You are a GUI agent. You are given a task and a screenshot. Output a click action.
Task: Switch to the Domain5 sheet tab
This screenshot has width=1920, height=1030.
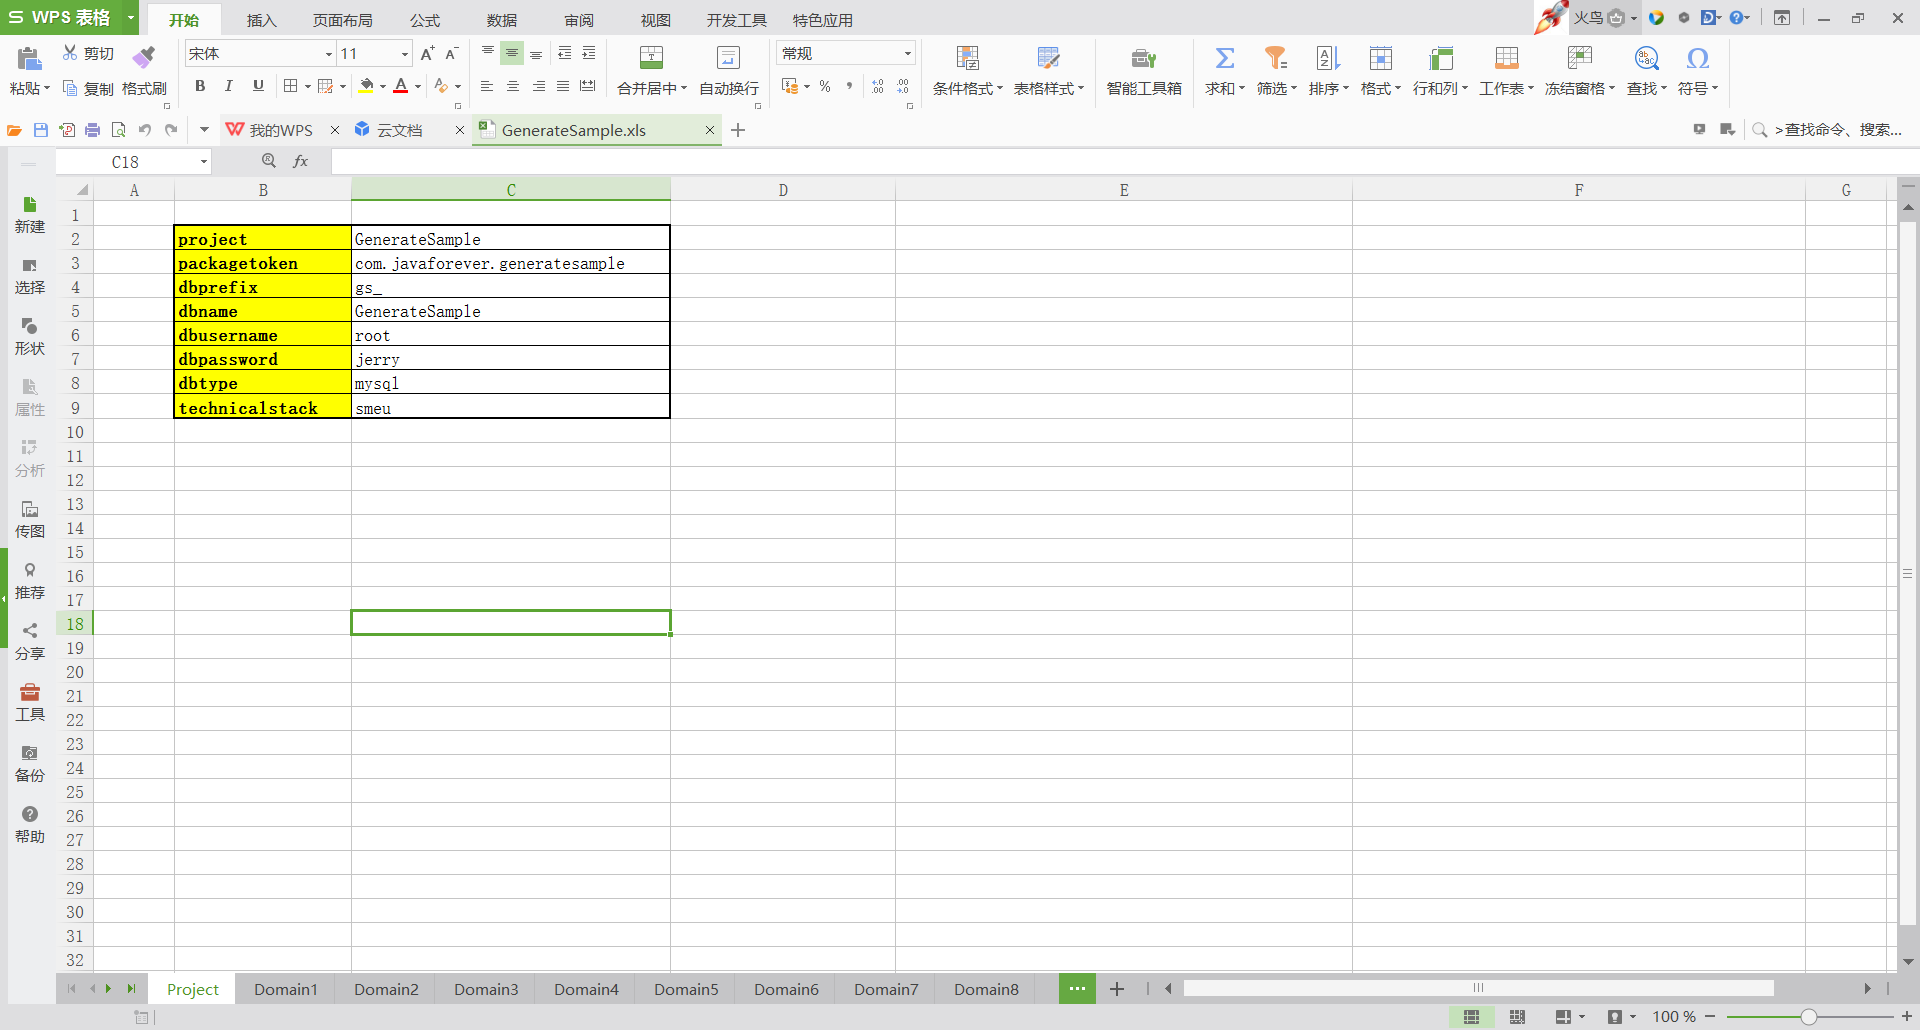[686, 989]
